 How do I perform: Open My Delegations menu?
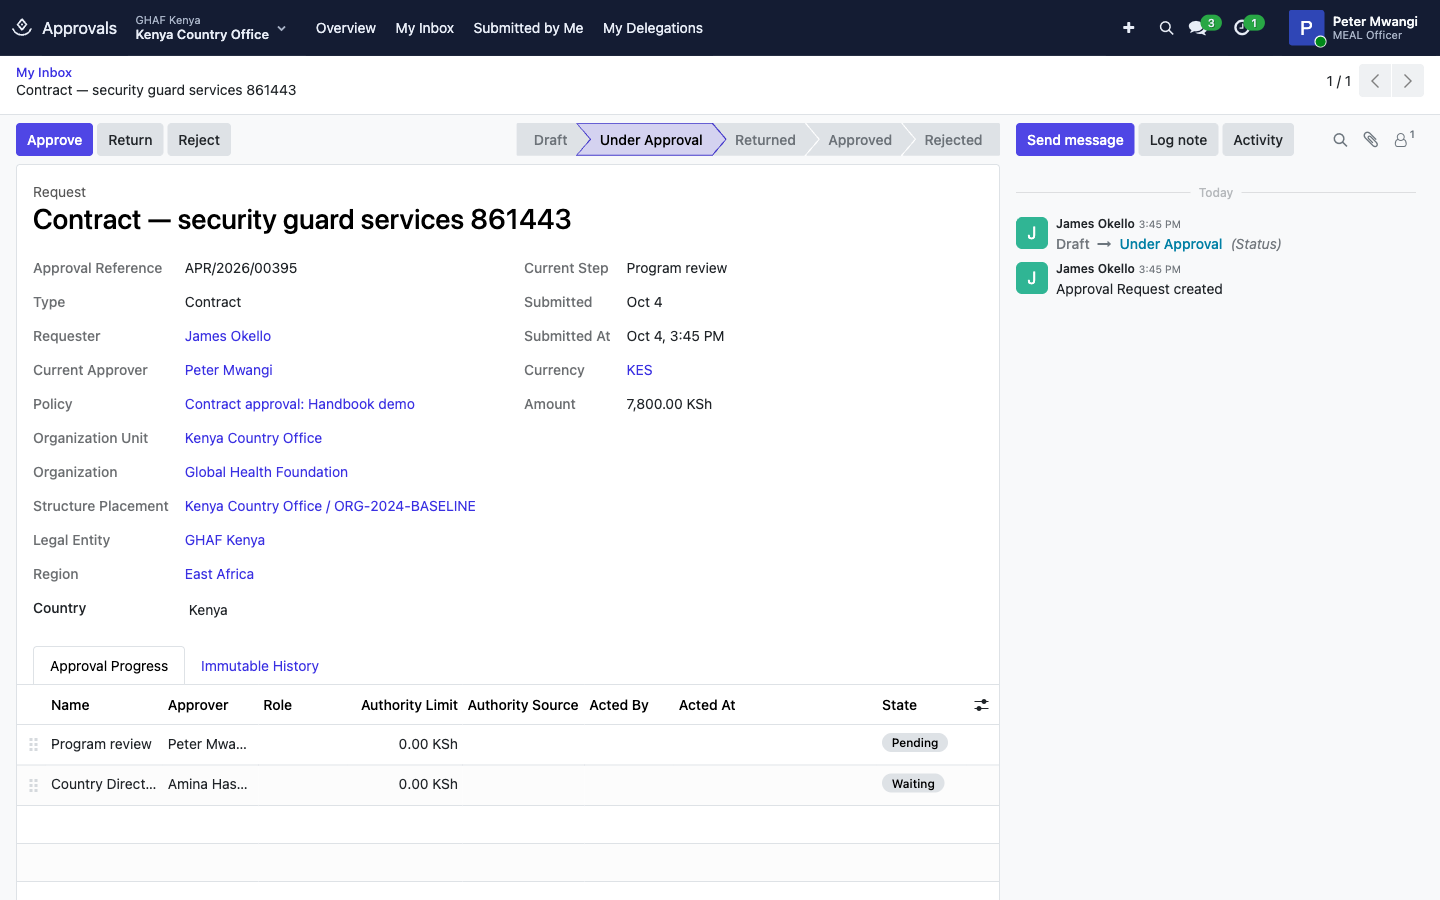click(x=653, y=28)
